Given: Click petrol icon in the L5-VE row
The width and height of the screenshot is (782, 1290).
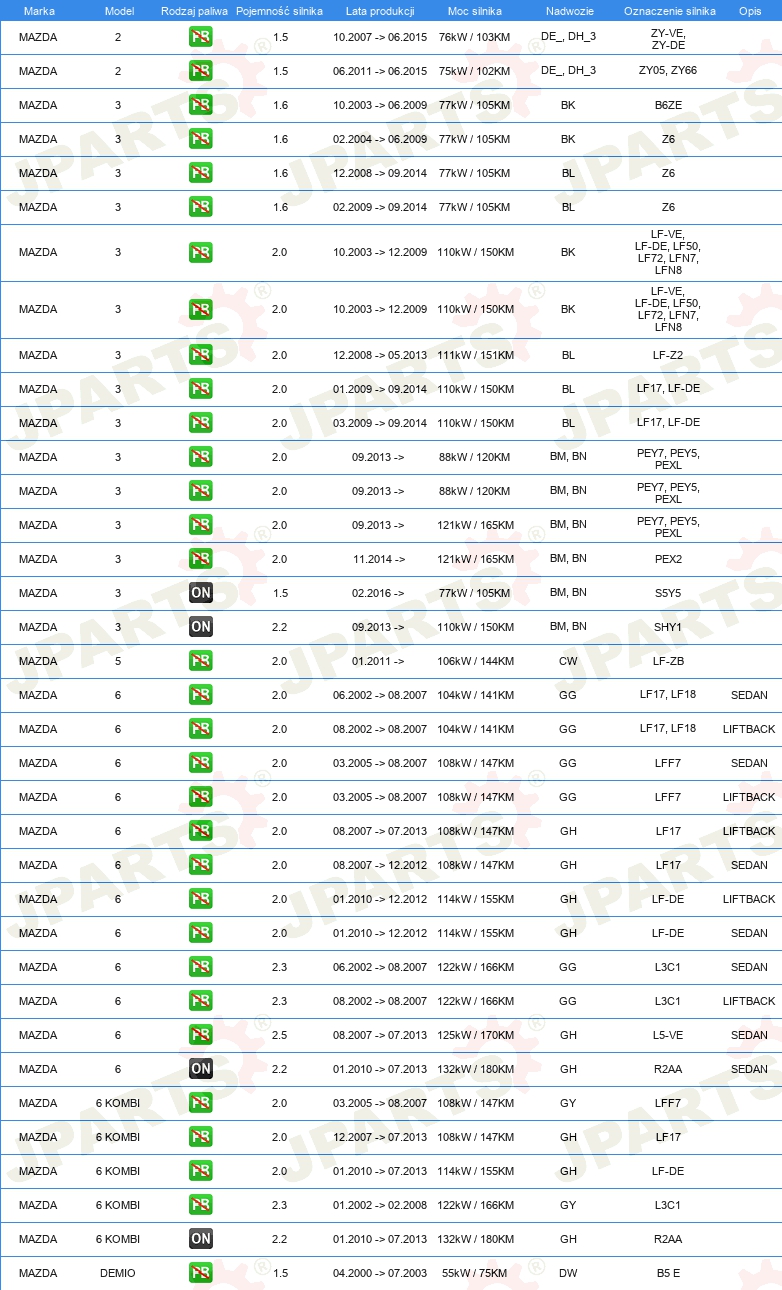Looking at the screenshot, I should tap(201, 1035).
